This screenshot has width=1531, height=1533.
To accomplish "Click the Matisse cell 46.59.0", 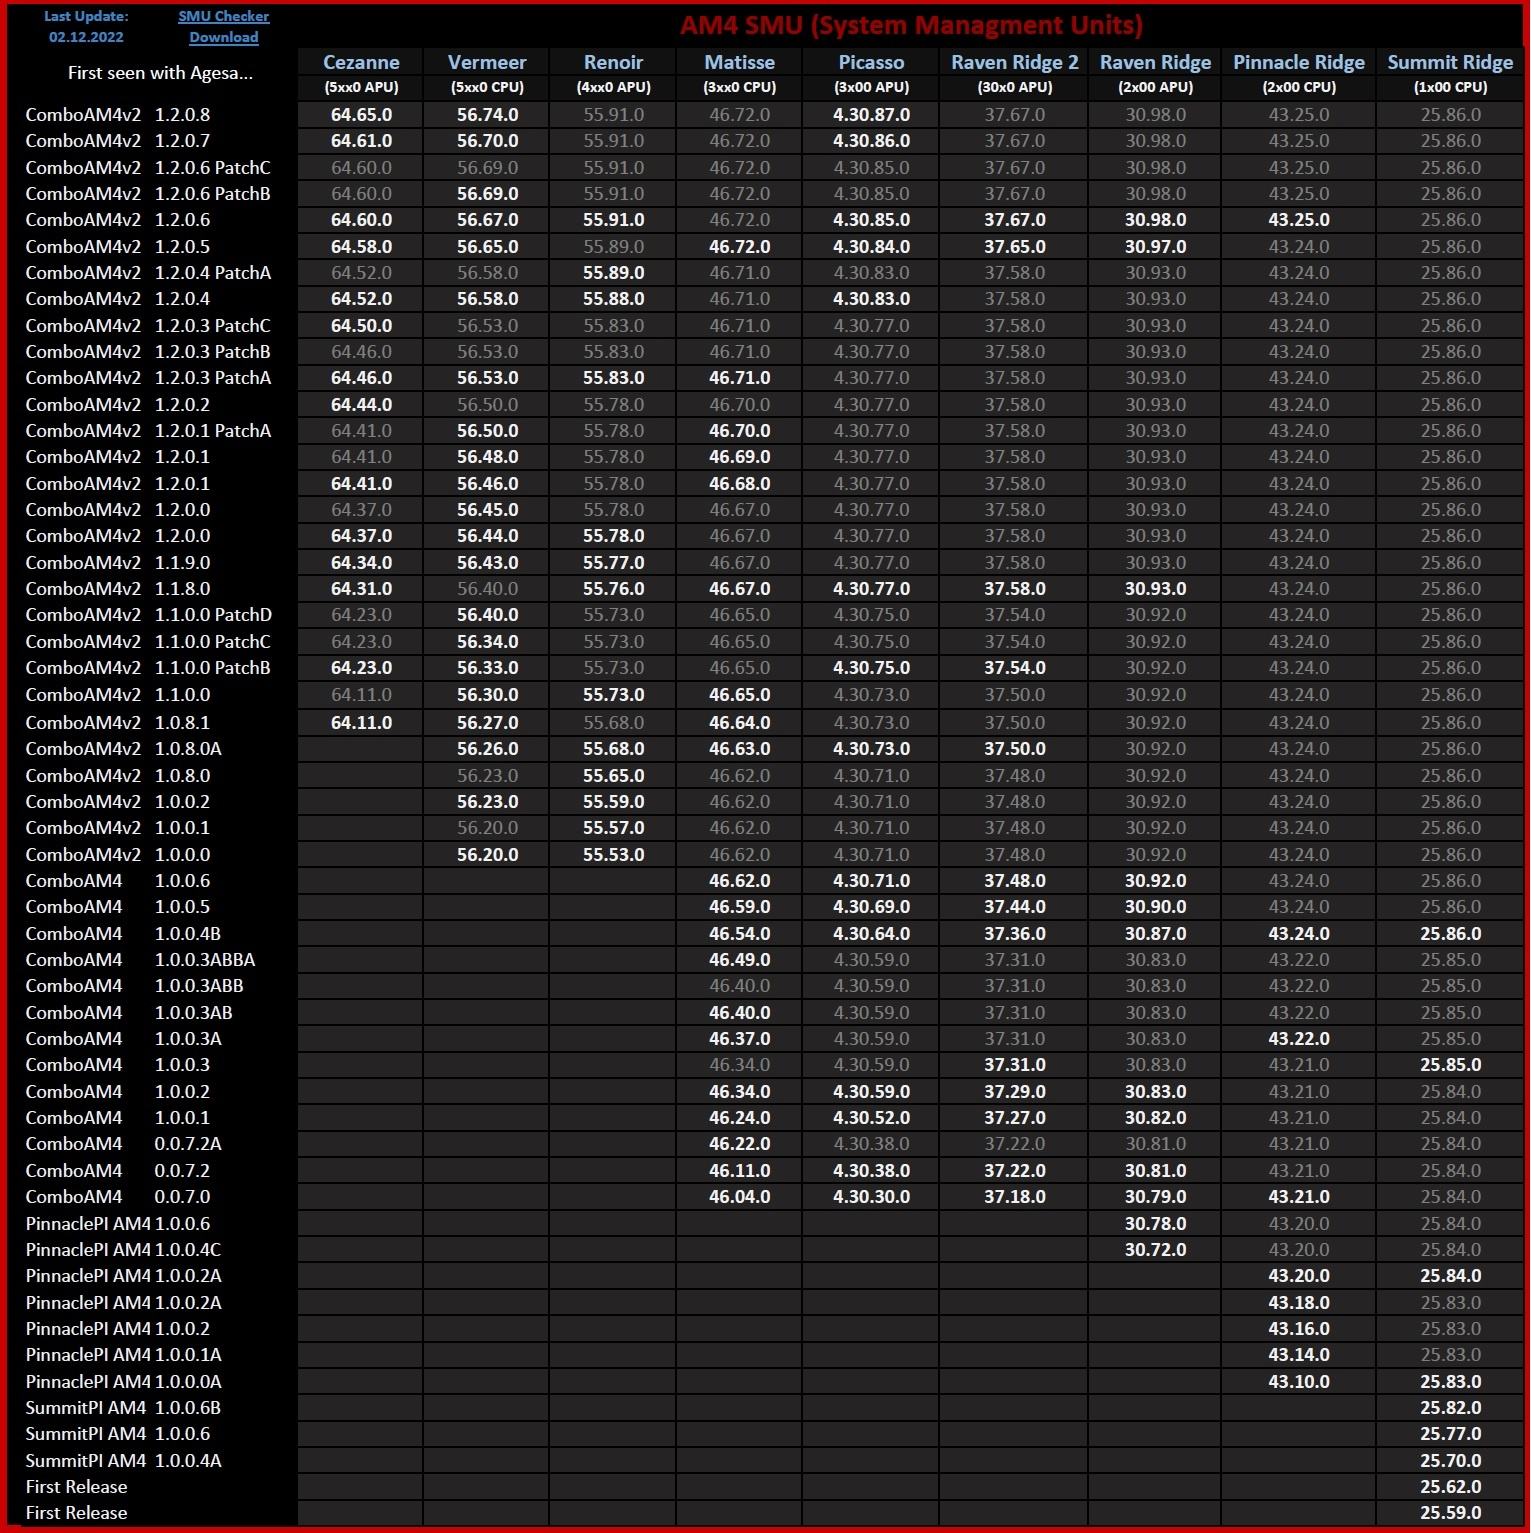I will coord(739,906).
